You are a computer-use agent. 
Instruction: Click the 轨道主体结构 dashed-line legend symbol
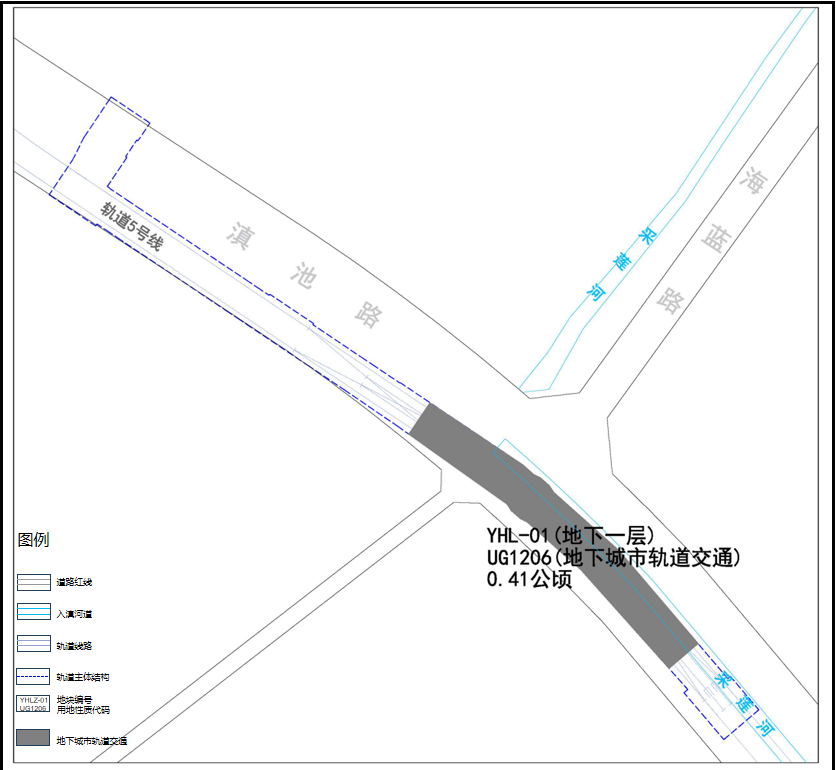[33, 676]
